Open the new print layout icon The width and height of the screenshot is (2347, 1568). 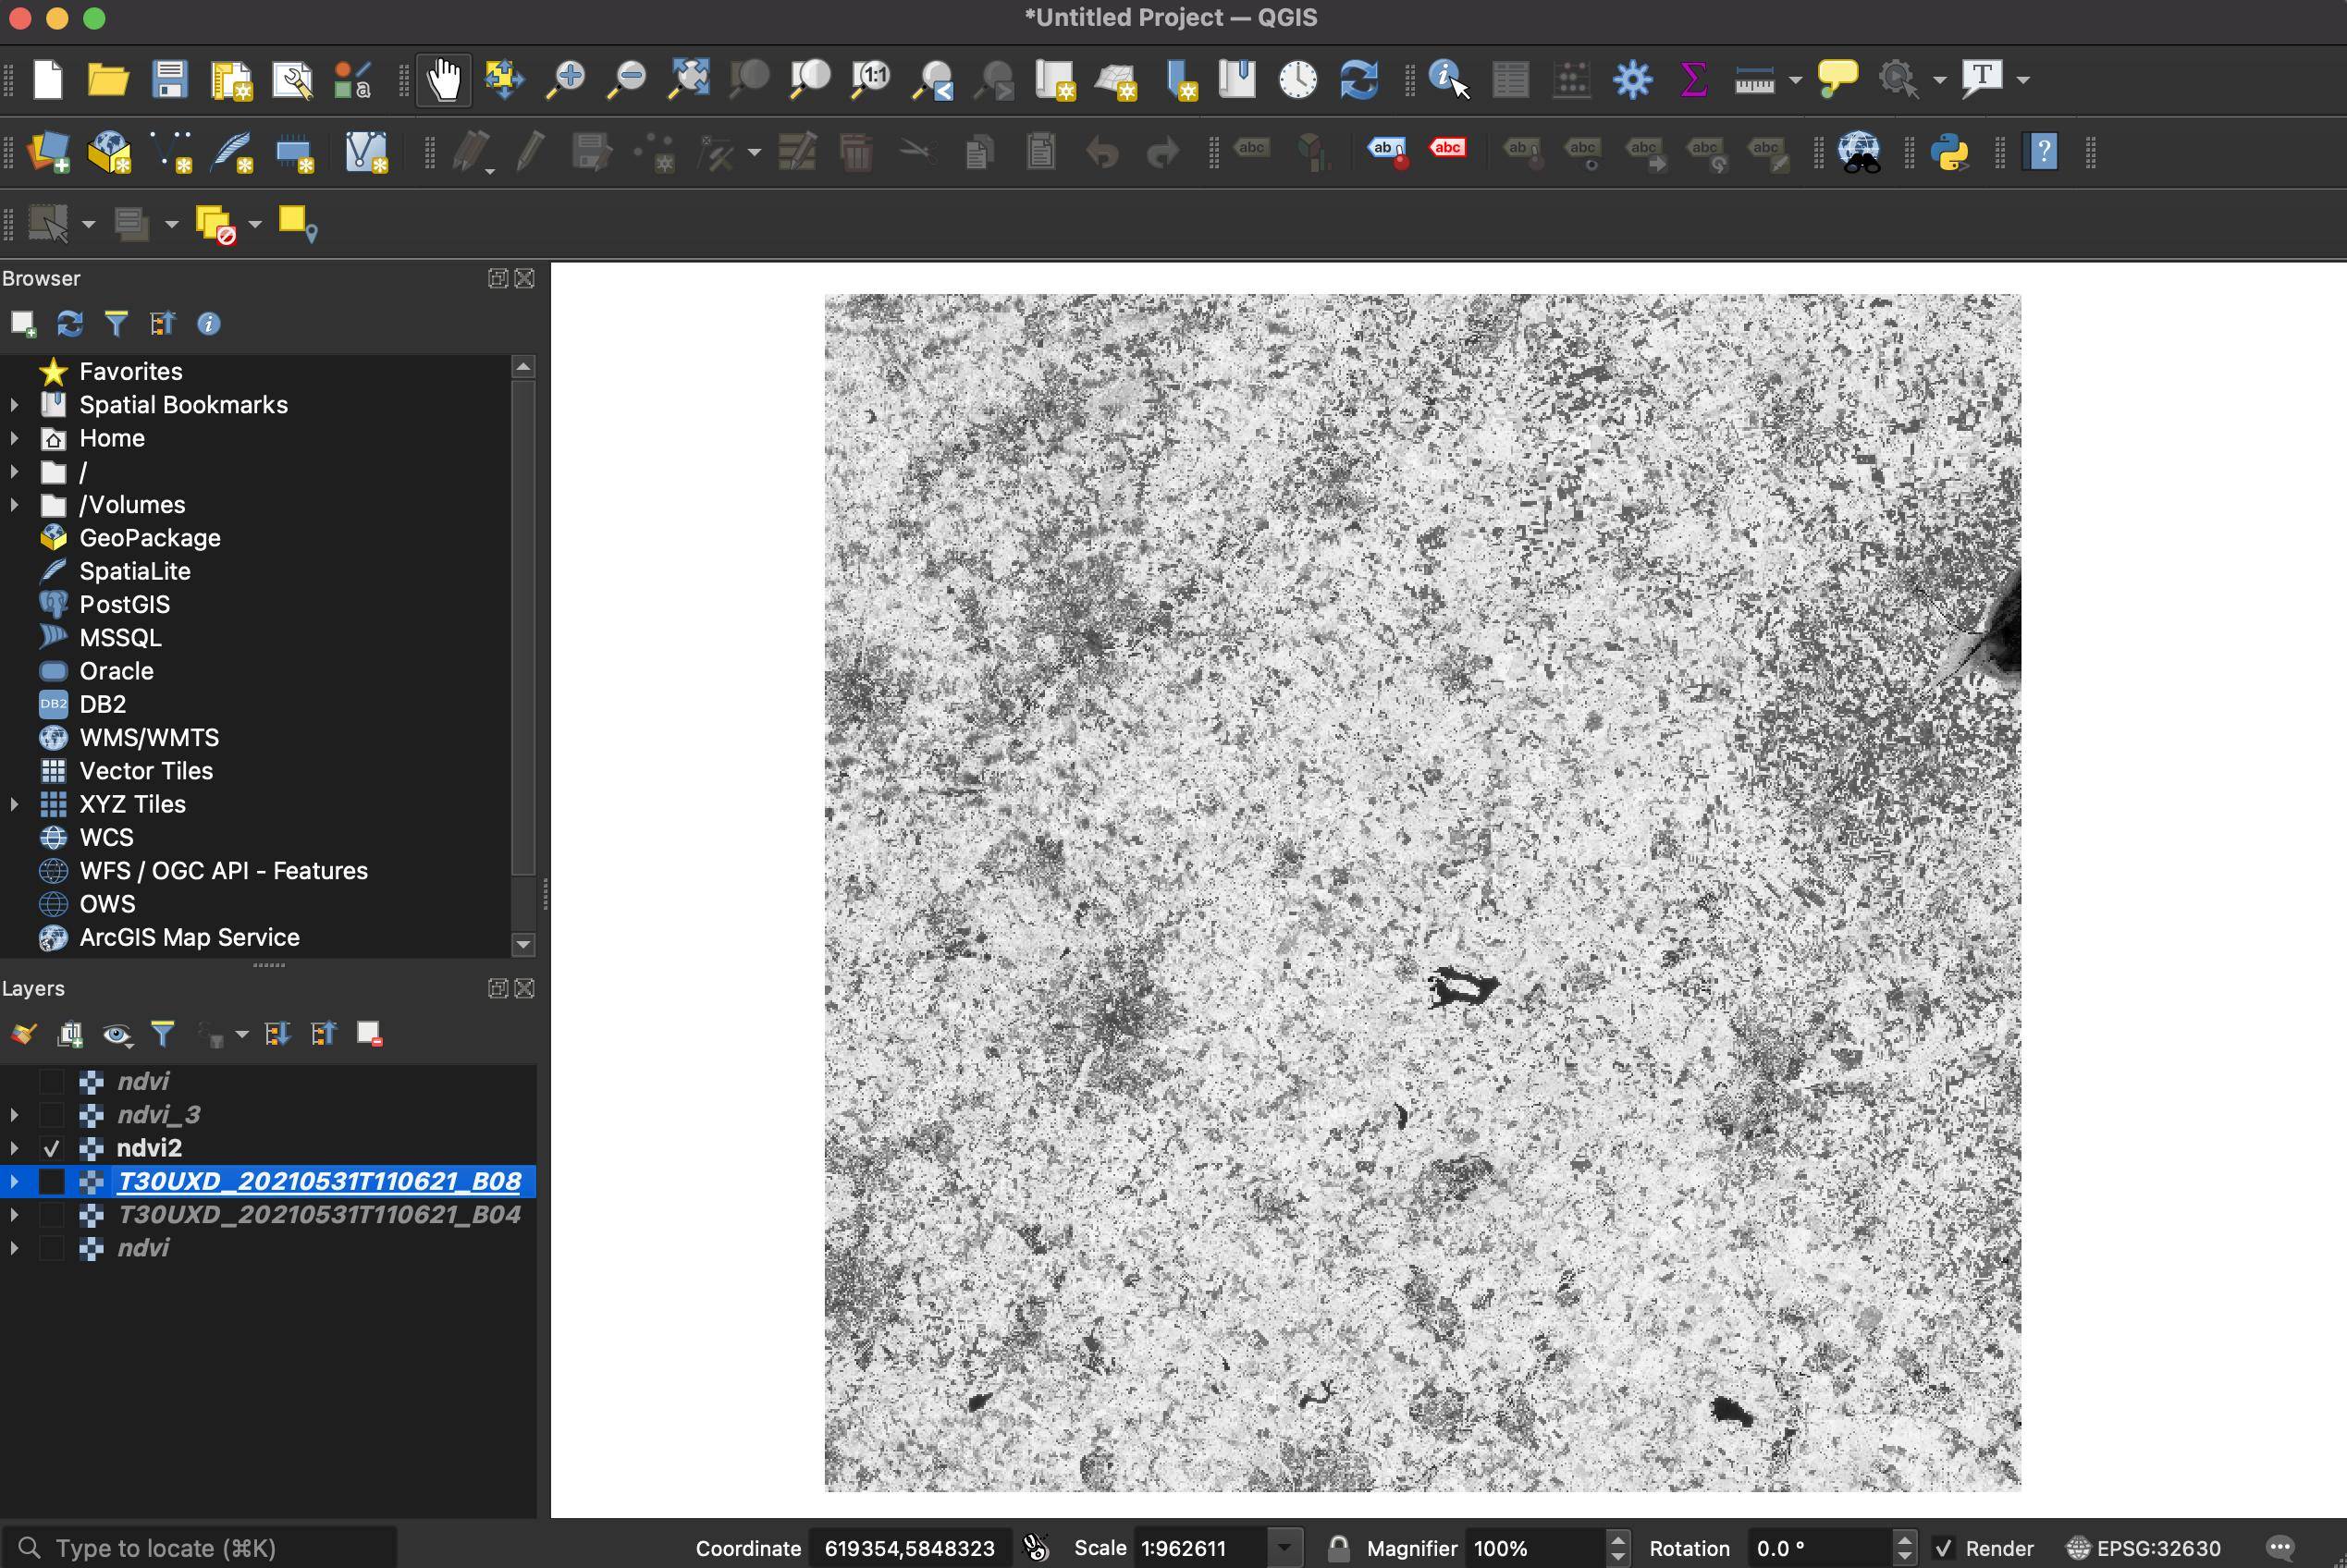(x=231, y=81)
